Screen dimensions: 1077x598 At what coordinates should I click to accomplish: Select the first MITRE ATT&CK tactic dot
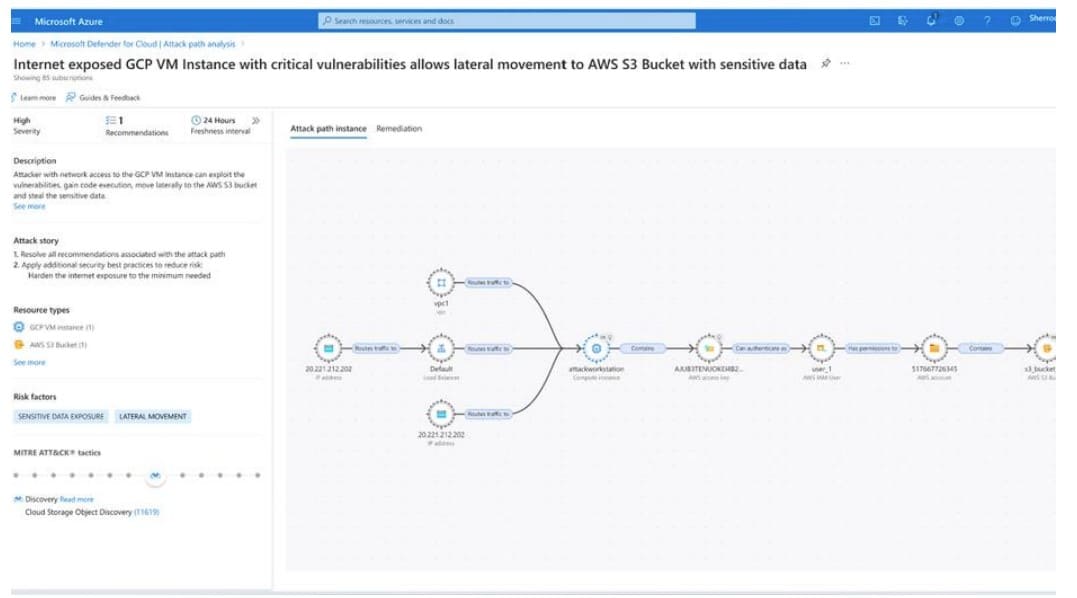pyautogui.click(x=16, y=475)
